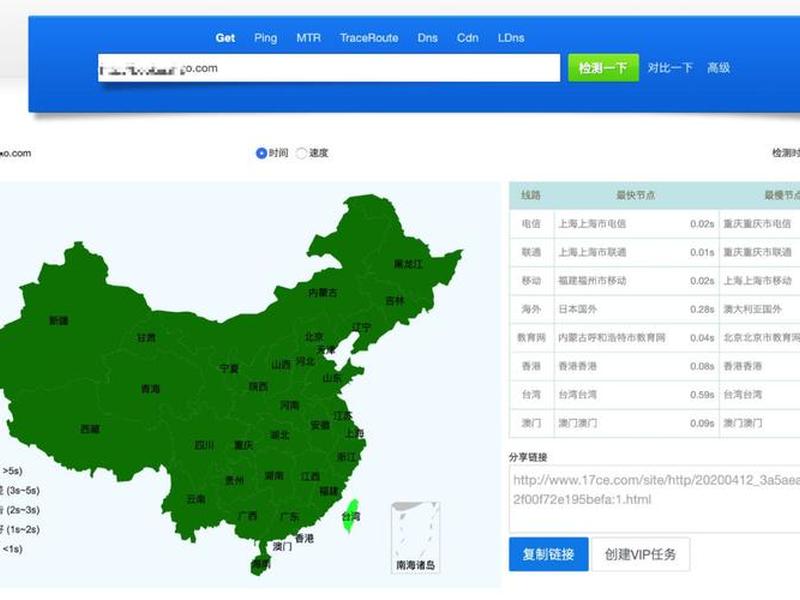800x600 pixels.
Task: Click 甘肃 province on the map
Action: (146, 337)
